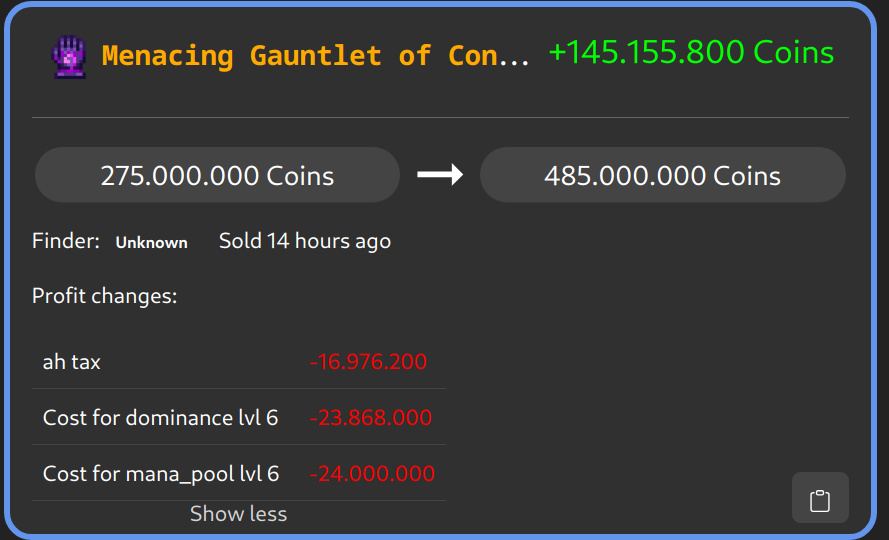Click the Unknown finder name
Viewport: 889px width, 540px height.
[151, 242]
